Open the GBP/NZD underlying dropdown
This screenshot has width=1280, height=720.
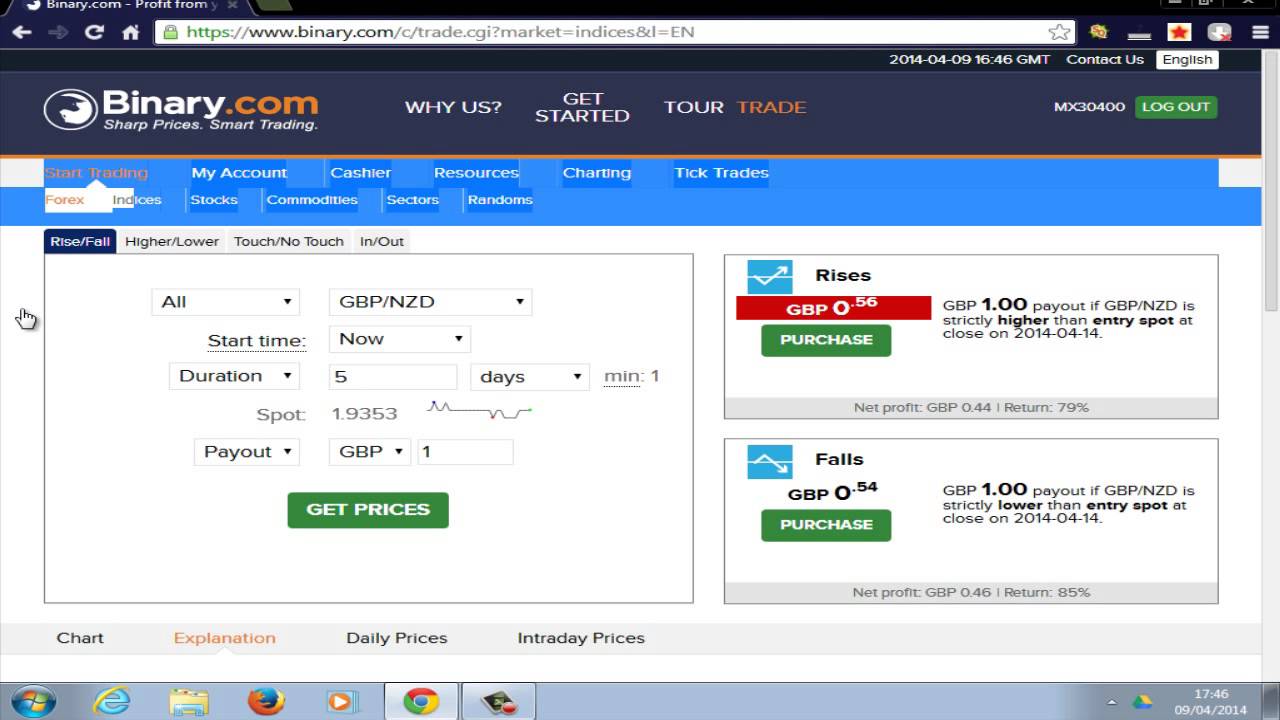coord(430,302)
